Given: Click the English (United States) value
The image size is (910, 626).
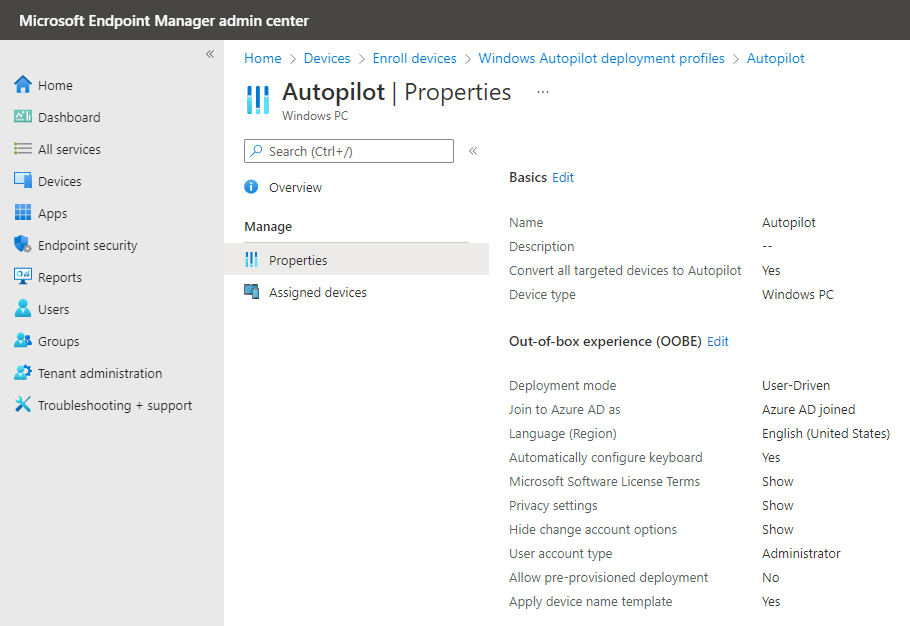Looking at the screenshot, I should [x=825, y=433].
